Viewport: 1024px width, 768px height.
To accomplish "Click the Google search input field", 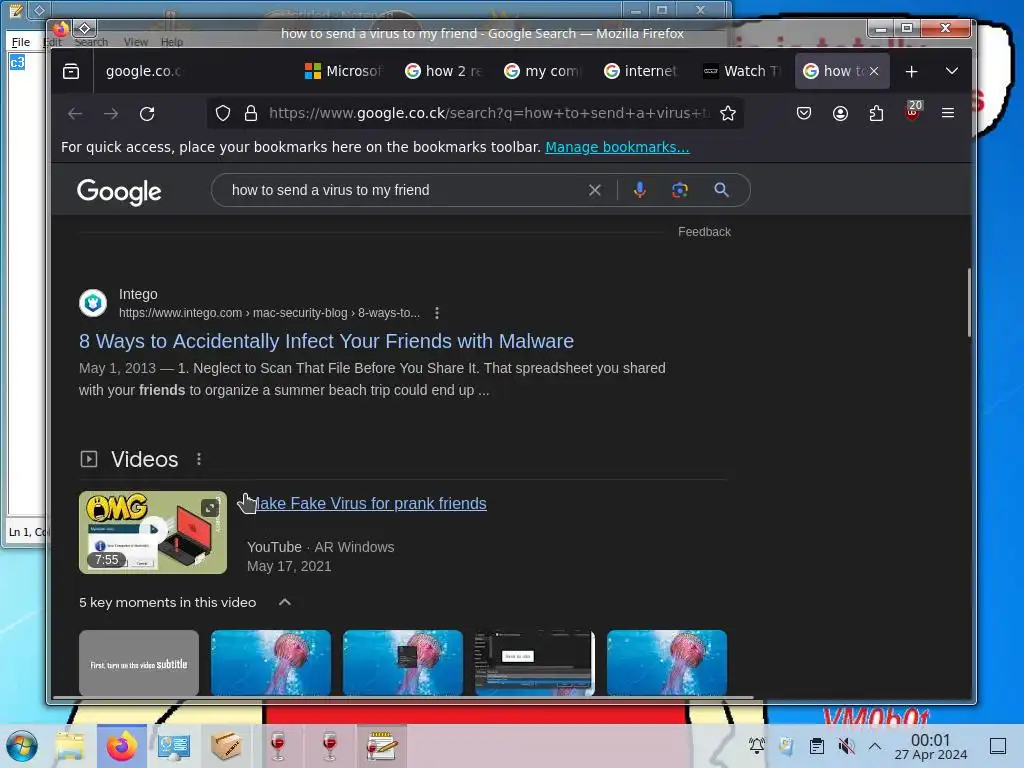I will pyautogui.click(x=405, y=190).
